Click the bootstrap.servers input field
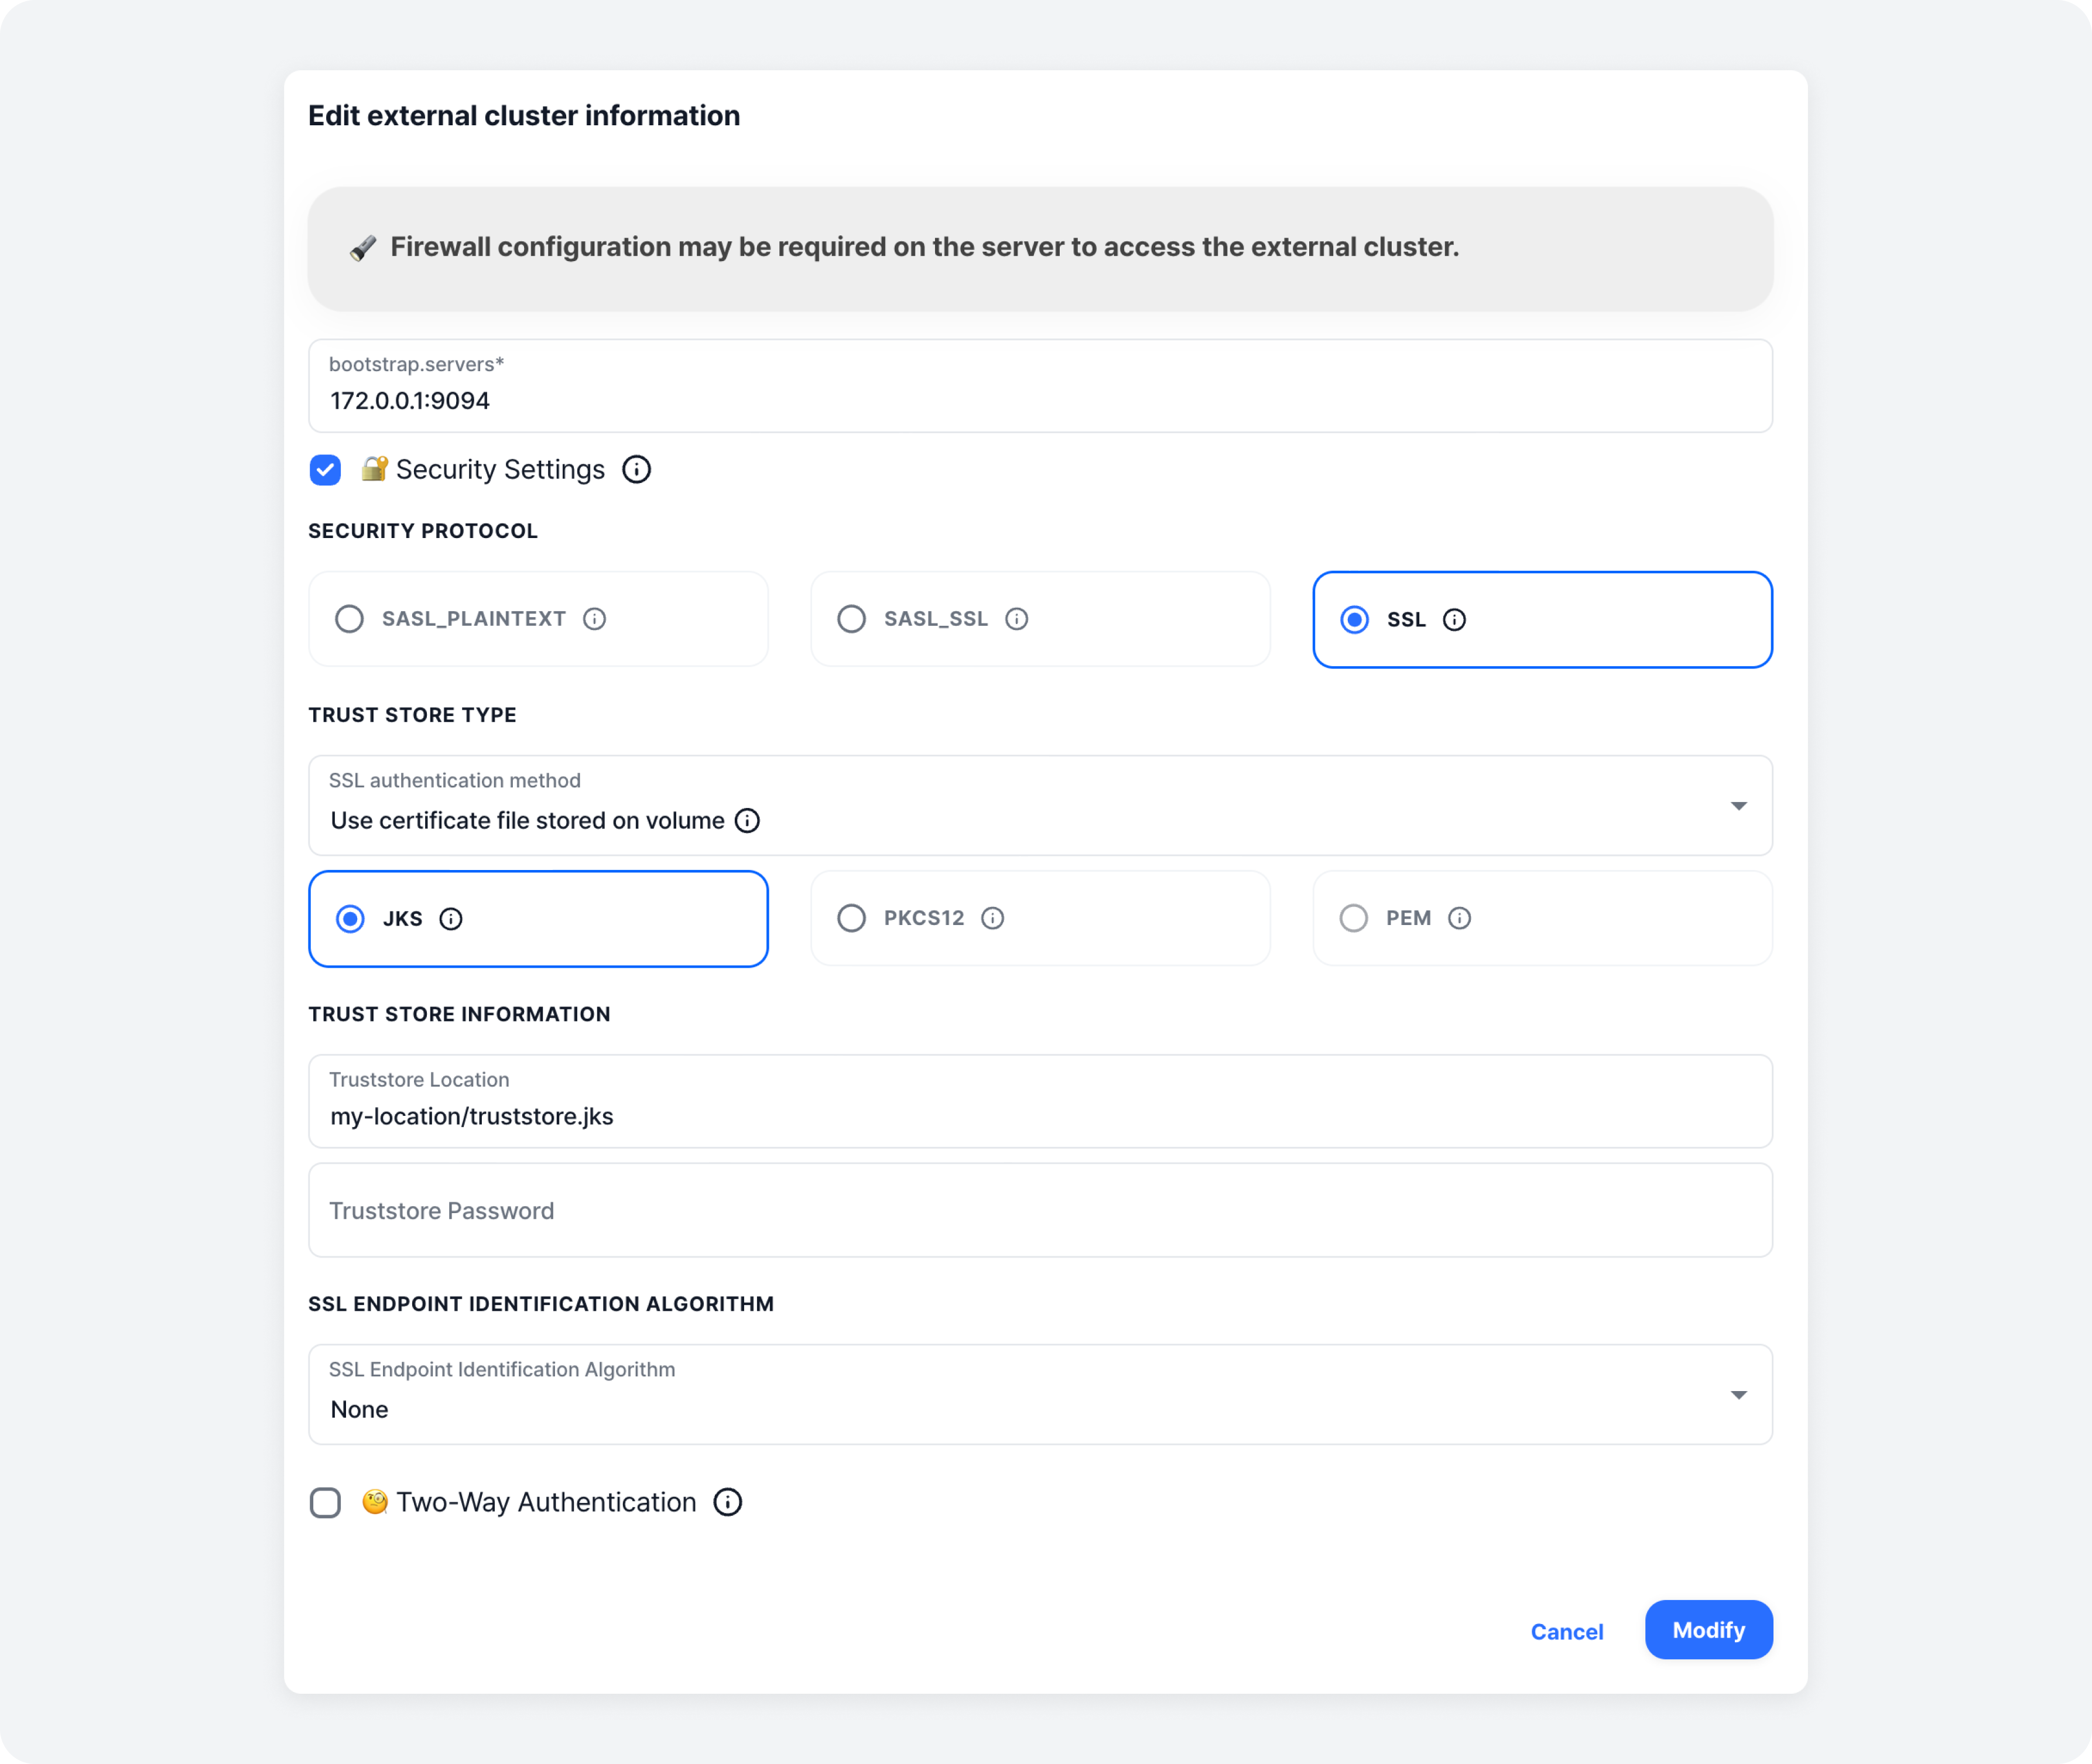 click(1040, 386)
